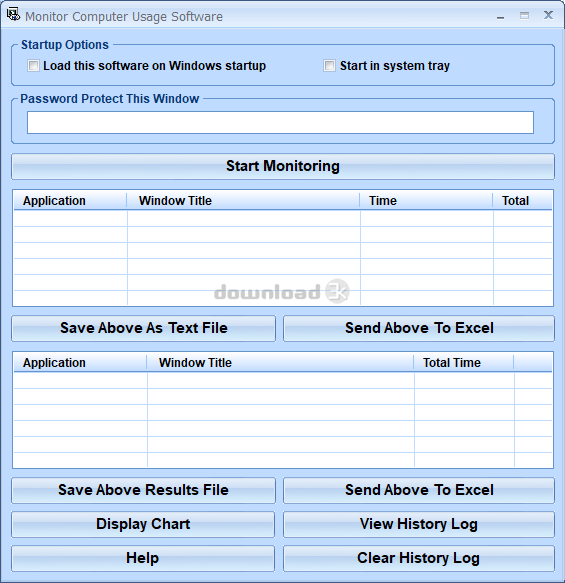
Task: Open the Display Chart view
Action: pyautogui.click(x=143, y=524)
